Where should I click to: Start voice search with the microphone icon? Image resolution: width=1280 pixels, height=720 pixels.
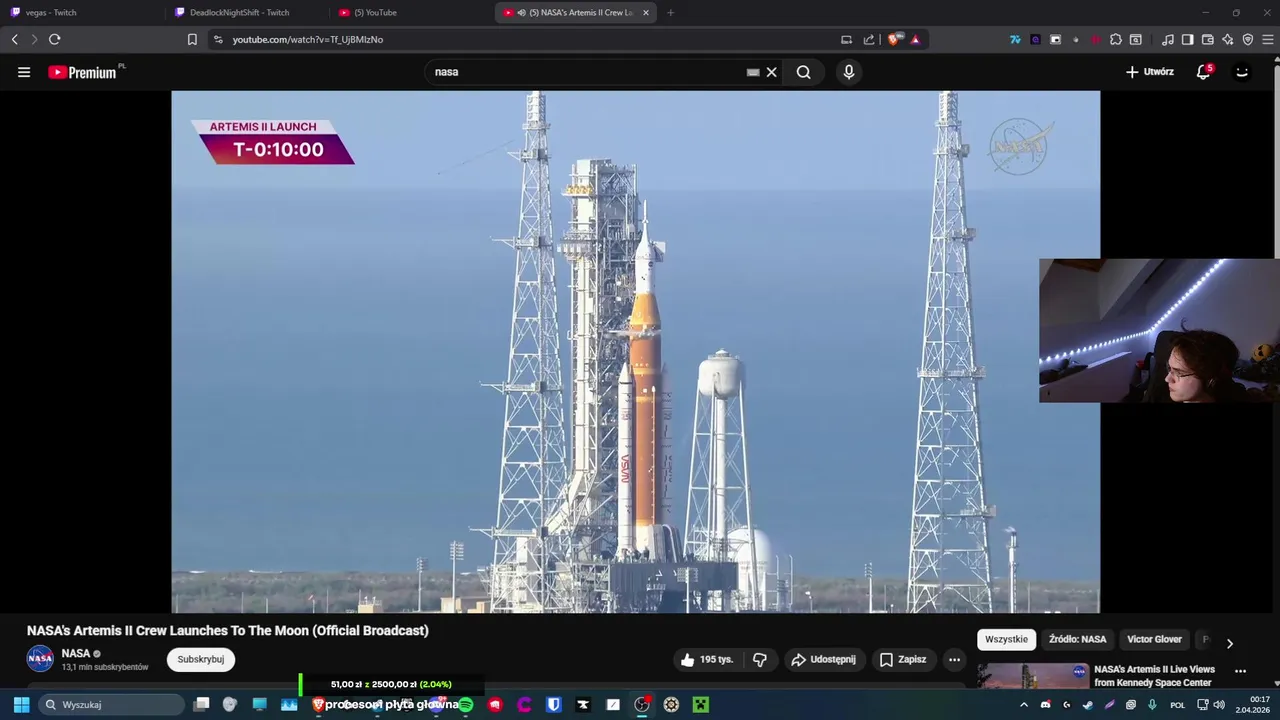[849, 72]
